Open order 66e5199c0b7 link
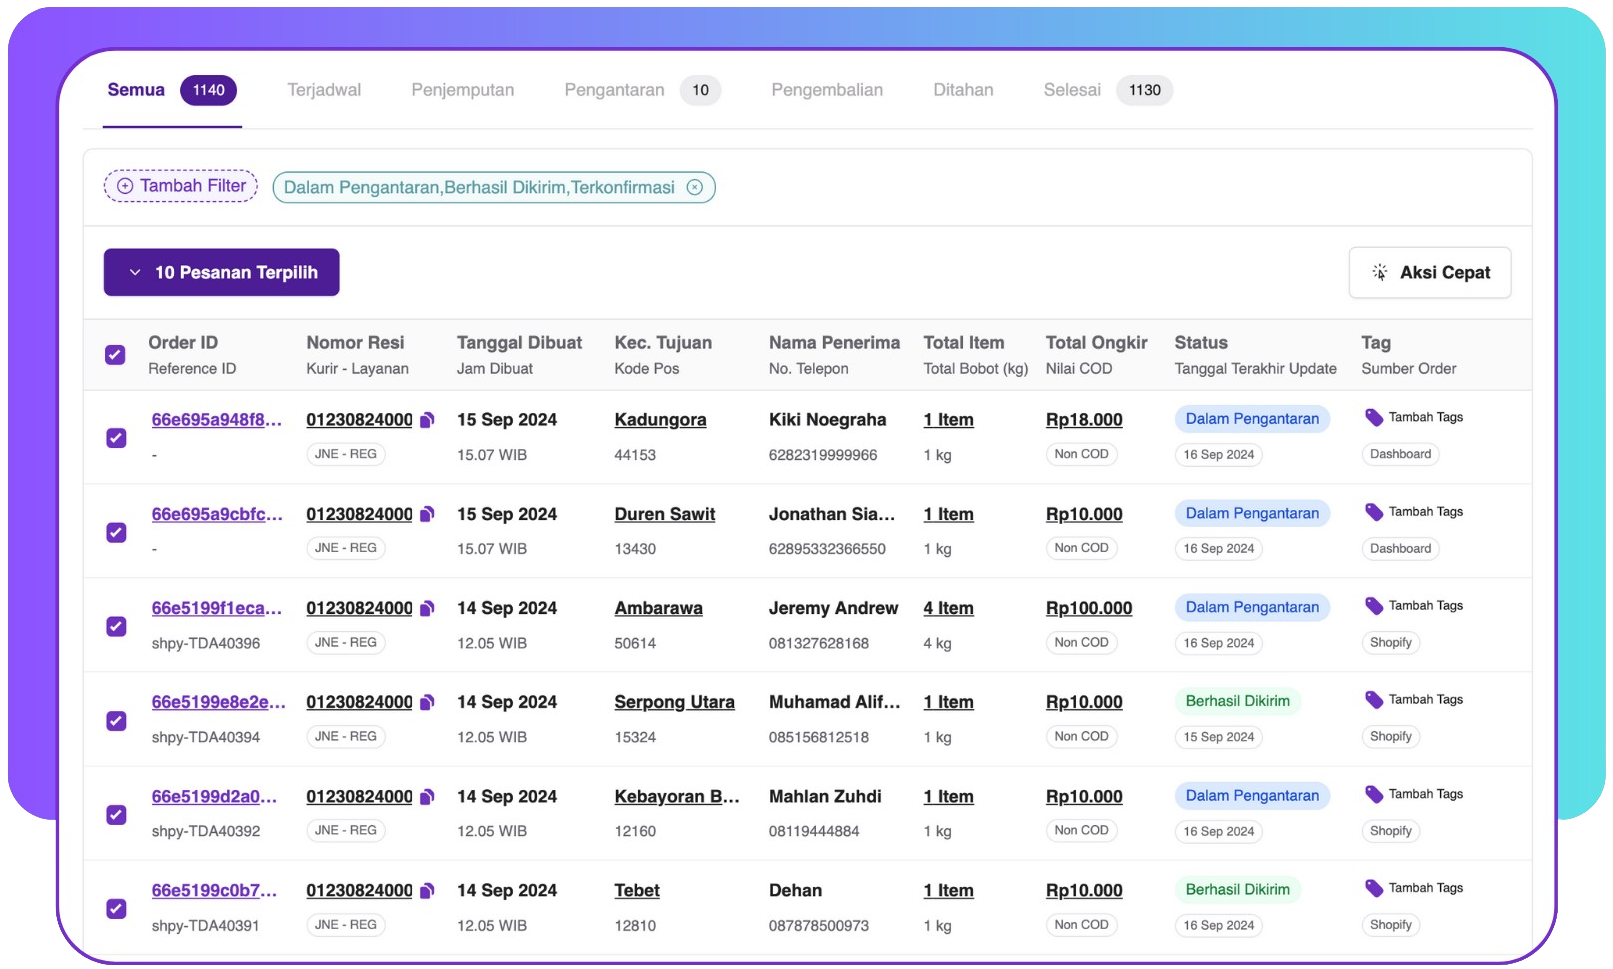1613x969 pixels. coord(214,891)
